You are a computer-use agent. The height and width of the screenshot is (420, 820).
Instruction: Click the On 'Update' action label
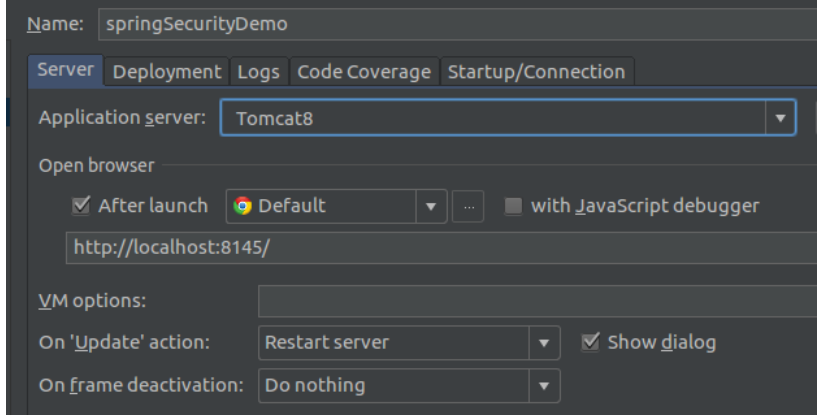tap(124, 343)
